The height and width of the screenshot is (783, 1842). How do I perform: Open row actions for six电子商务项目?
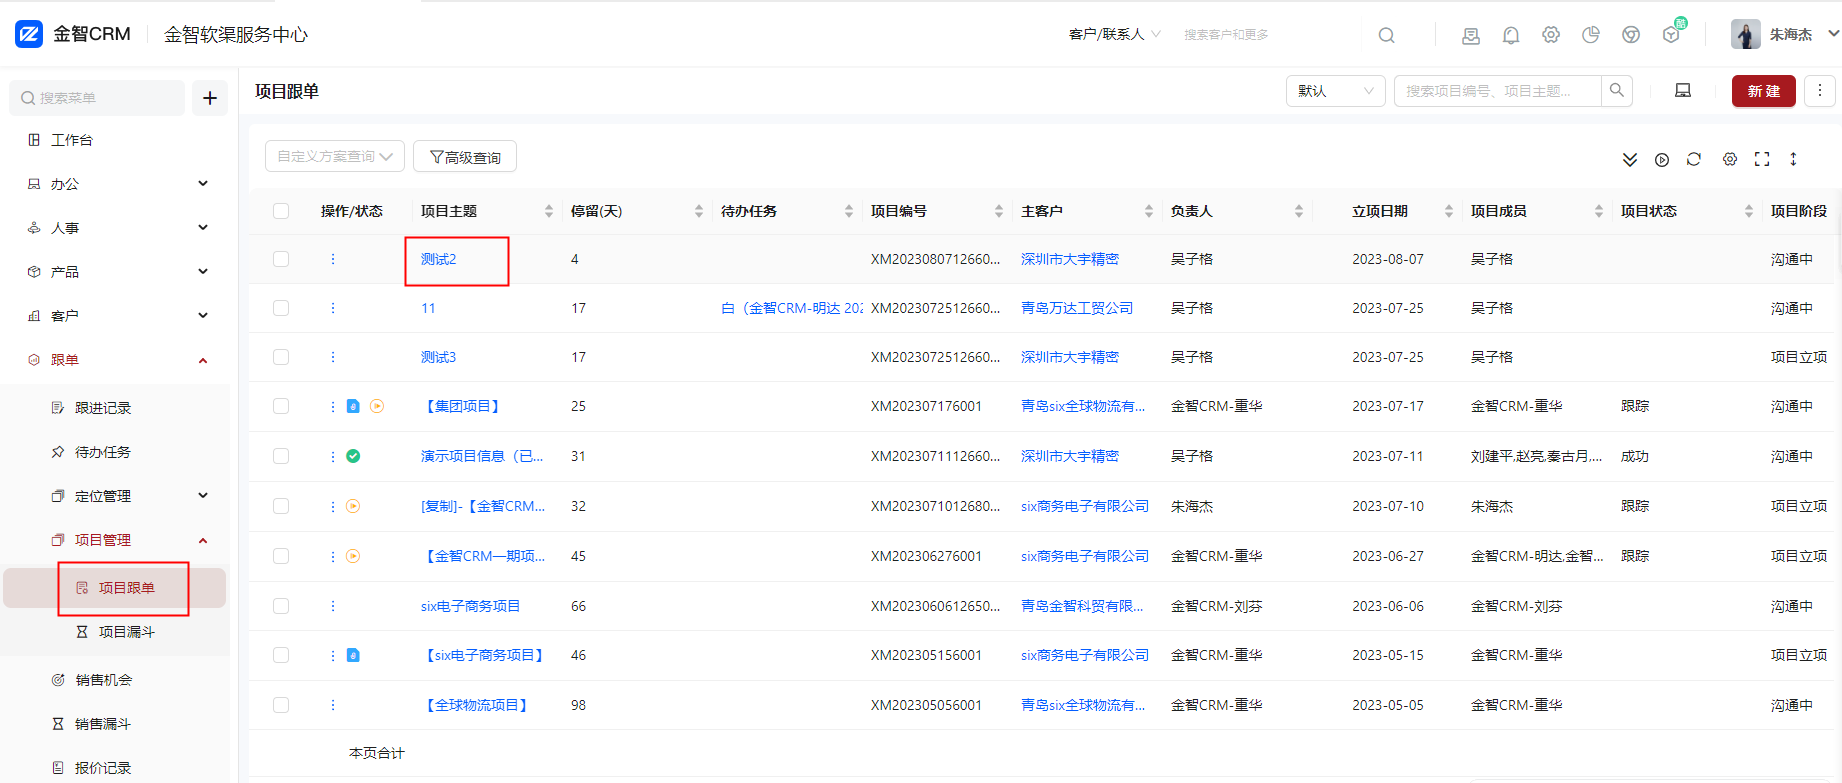pos(333,606)
